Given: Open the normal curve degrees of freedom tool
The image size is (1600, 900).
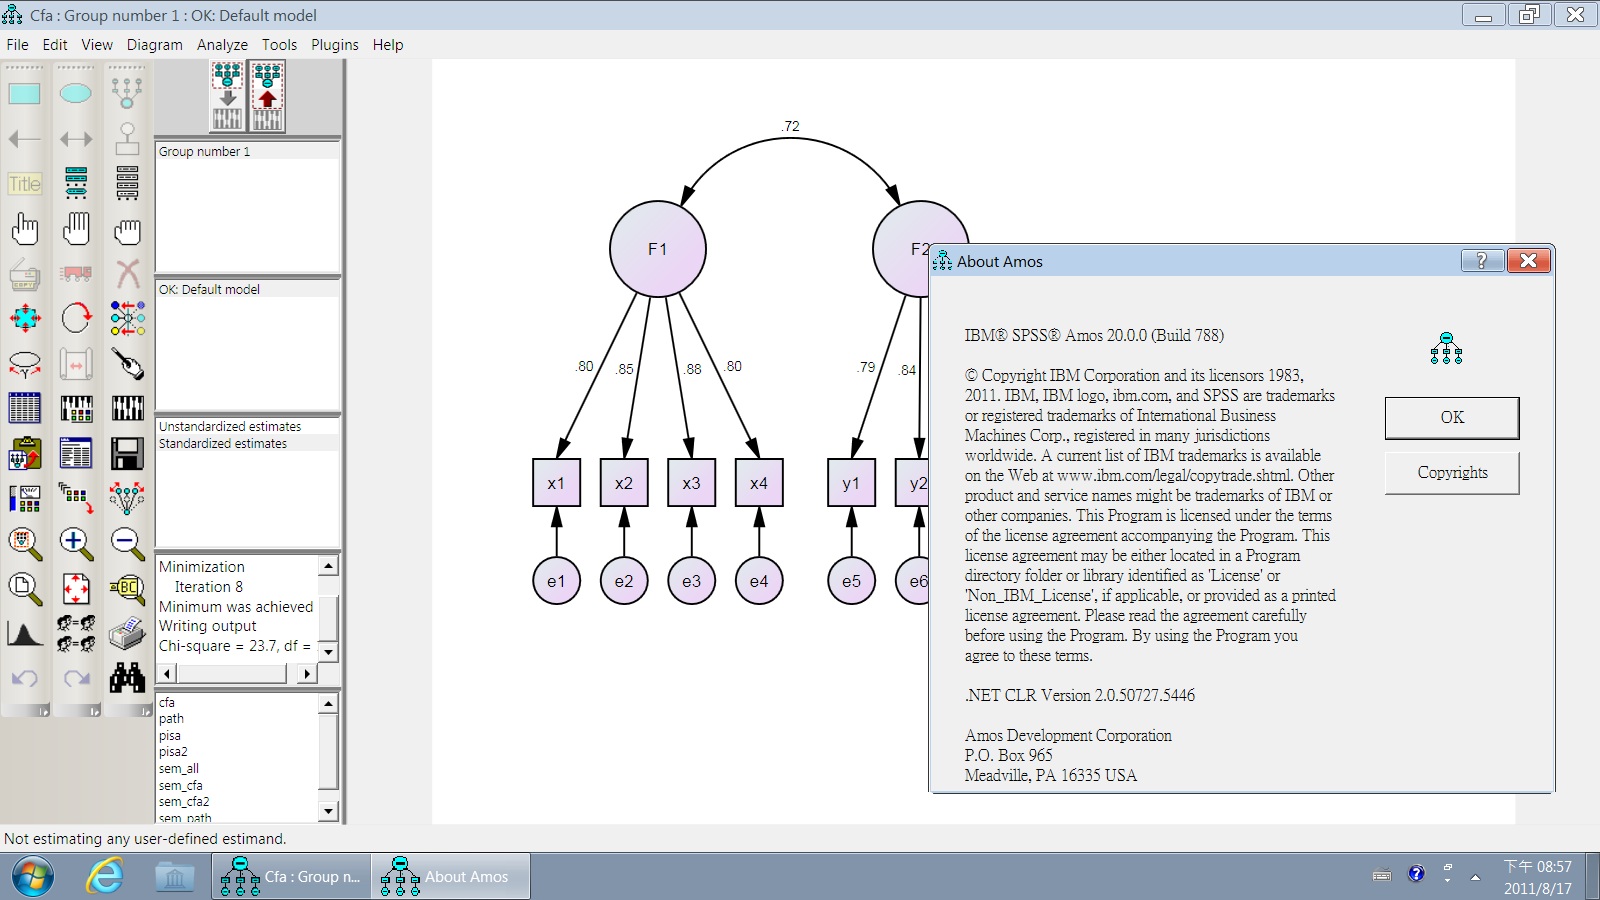Looking at the screenshot, I should 25,633.
